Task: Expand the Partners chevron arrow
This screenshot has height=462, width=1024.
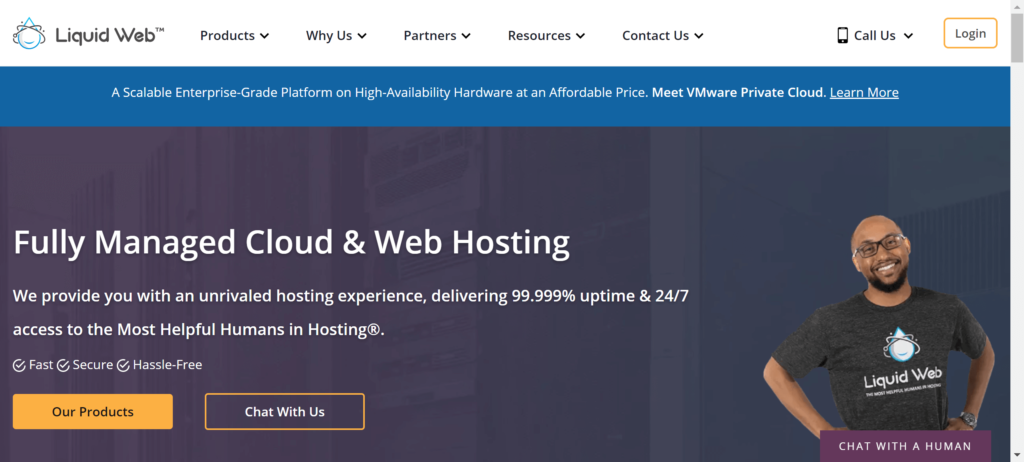Action: [466, 36]
